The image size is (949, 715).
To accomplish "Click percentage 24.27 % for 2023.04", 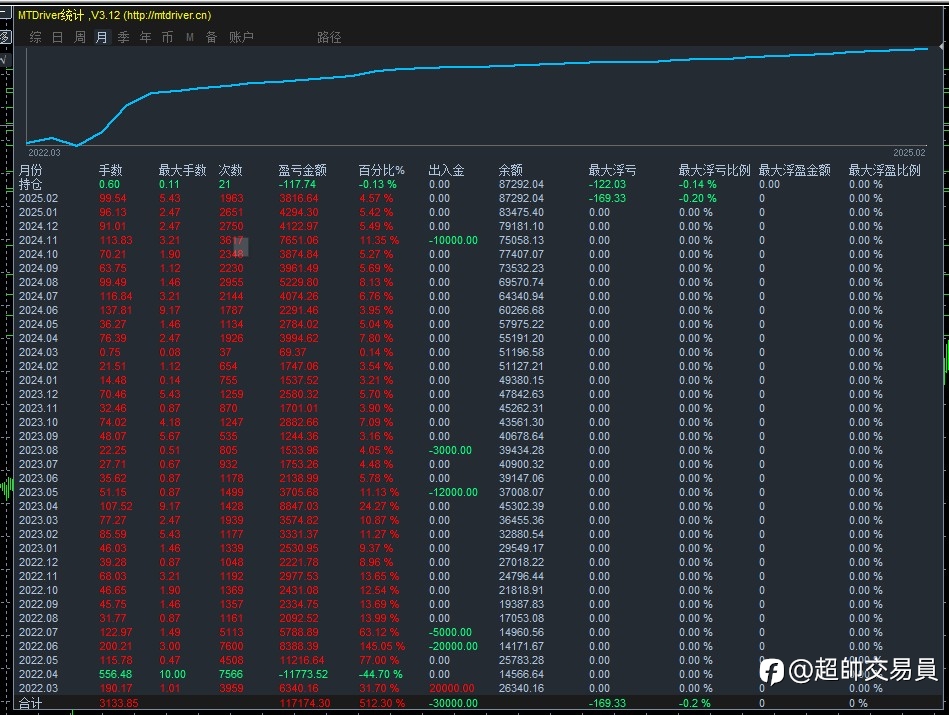I will 379,506.
